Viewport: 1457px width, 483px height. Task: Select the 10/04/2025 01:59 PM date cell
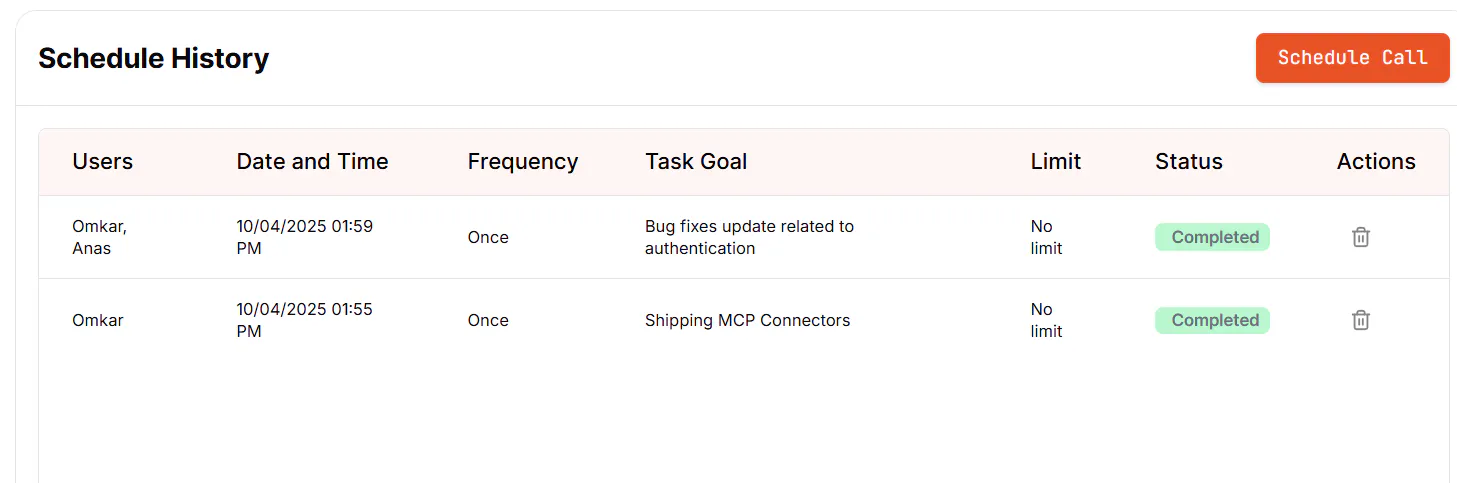pos(304,237)
